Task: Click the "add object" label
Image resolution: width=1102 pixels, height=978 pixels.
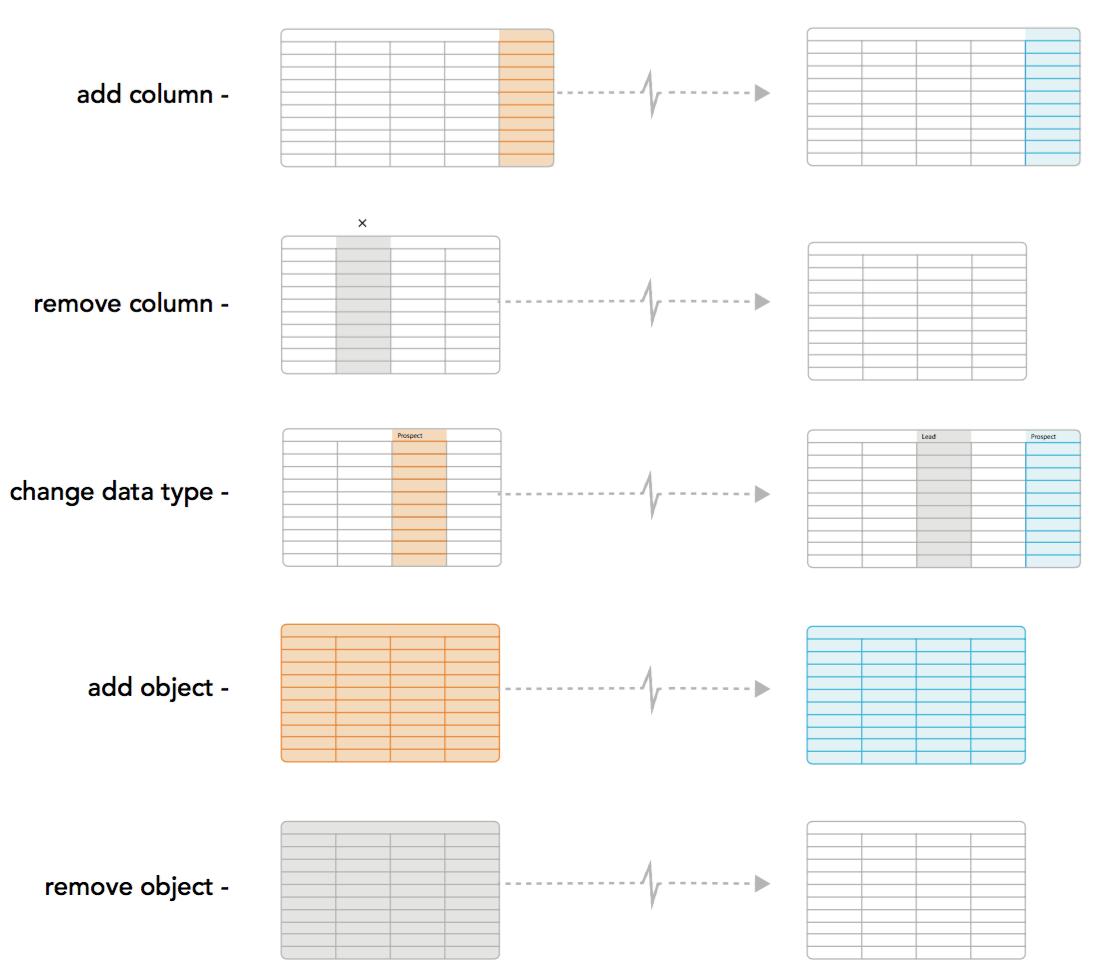Action: (150, 688)
